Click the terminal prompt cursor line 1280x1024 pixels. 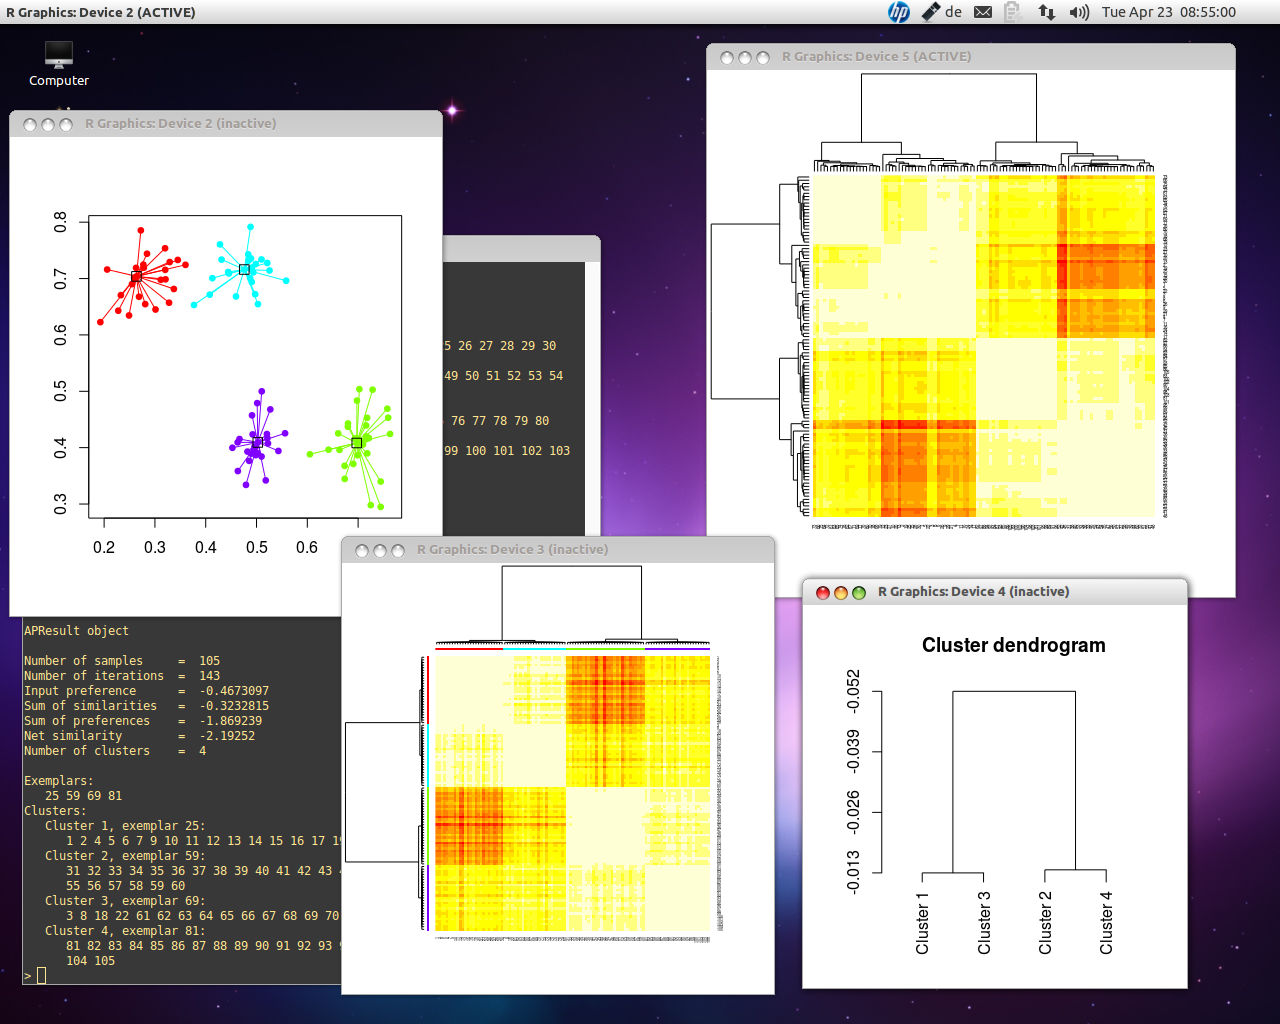click(x=41, y=975)
